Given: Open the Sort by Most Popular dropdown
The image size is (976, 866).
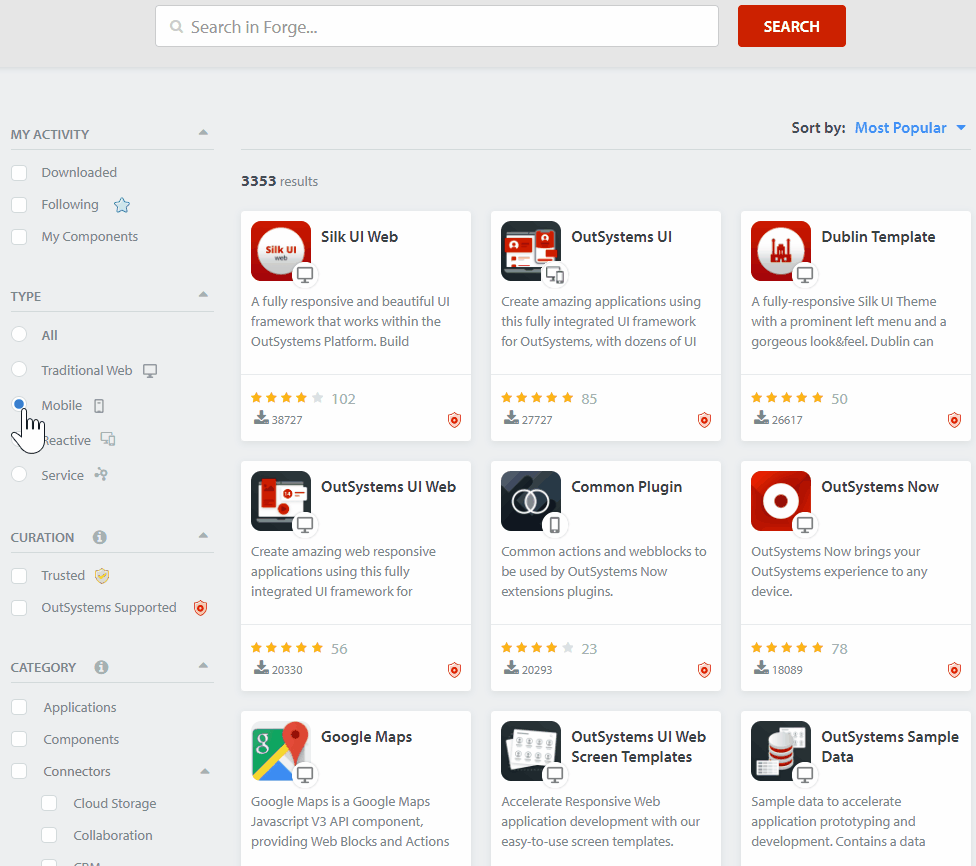Looking at the screenshot, I should point(909,128).
